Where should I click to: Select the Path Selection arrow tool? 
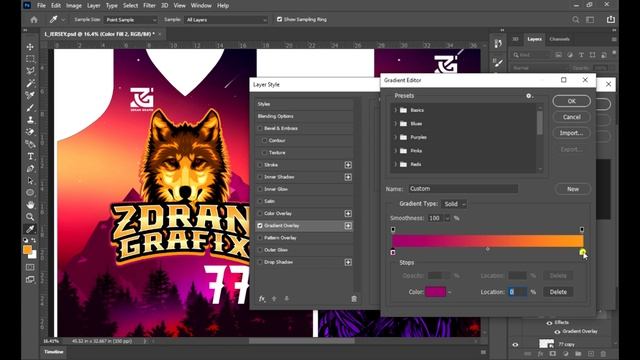30,180
